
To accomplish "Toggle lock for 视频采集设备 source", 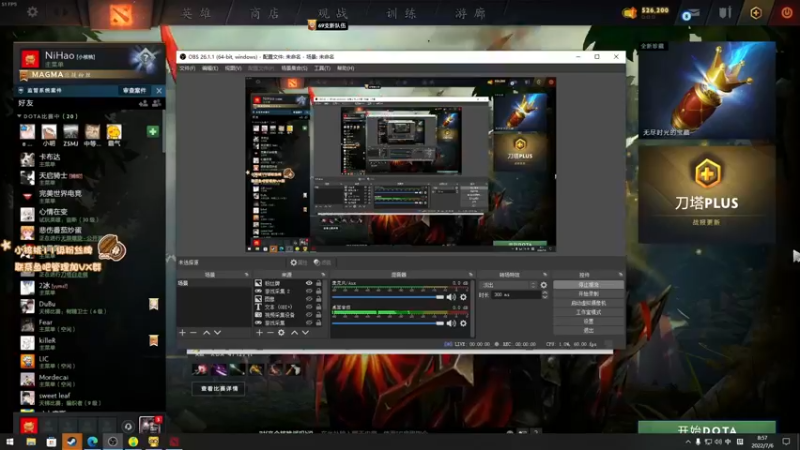I will coord(318,315).
